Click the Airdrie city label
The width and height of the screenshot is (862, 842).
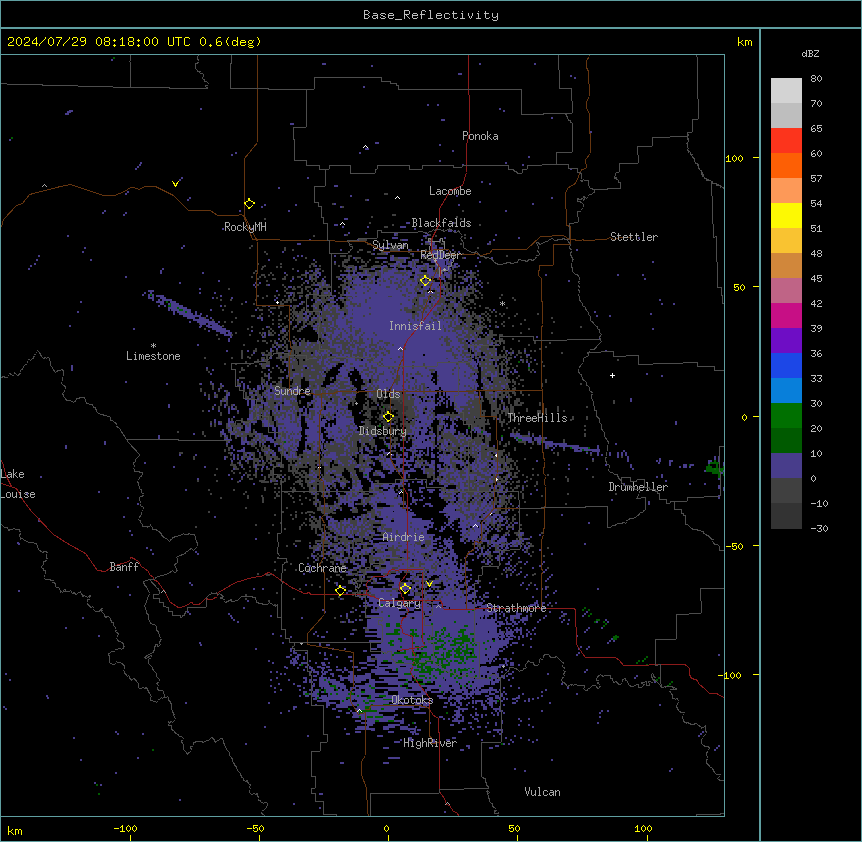pyautogui.click(x=403, y=537)
